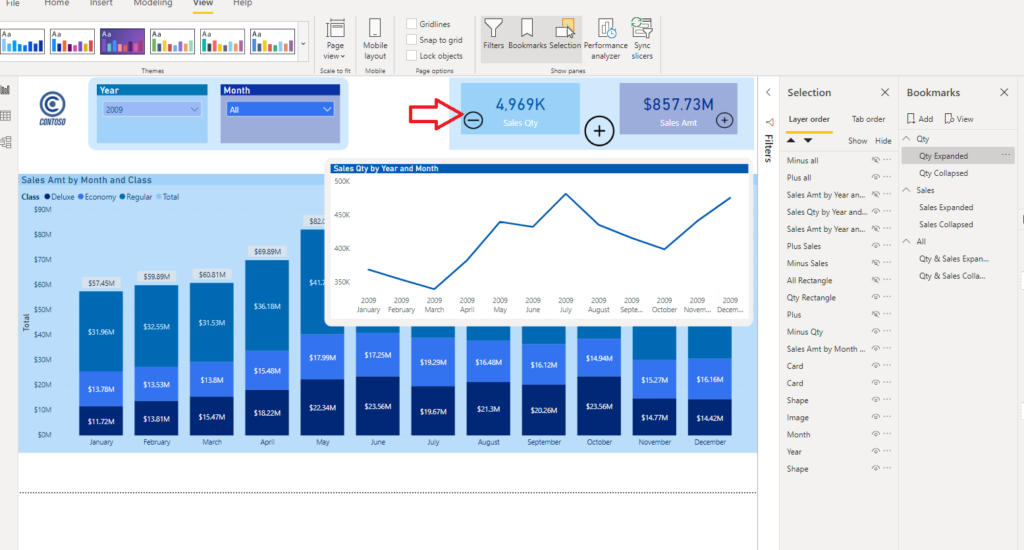Open the Year slicer dropdown showing 2009

(x=152, y=110)
